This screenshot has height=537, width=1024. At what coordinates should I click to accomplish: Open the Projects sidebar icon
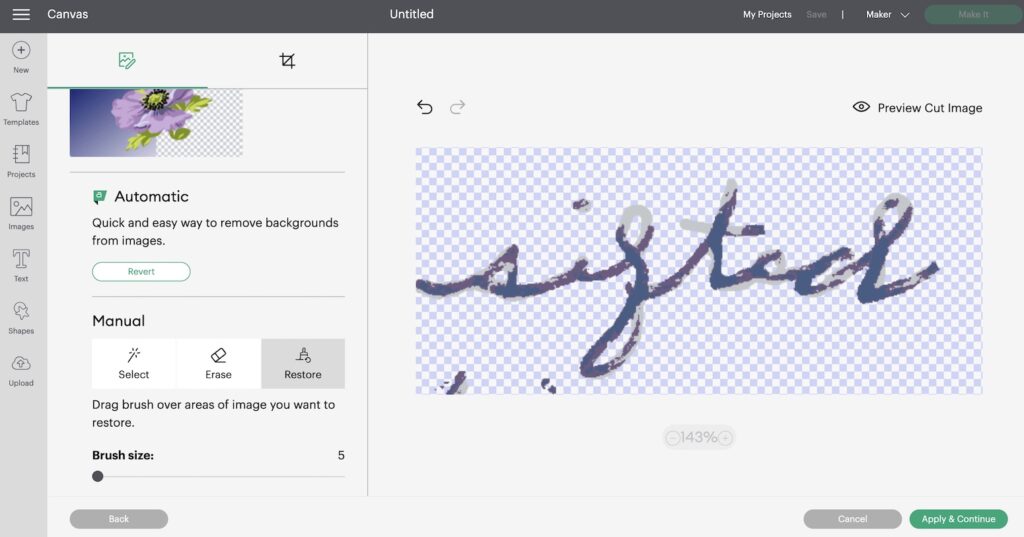(x=21, y=154)
